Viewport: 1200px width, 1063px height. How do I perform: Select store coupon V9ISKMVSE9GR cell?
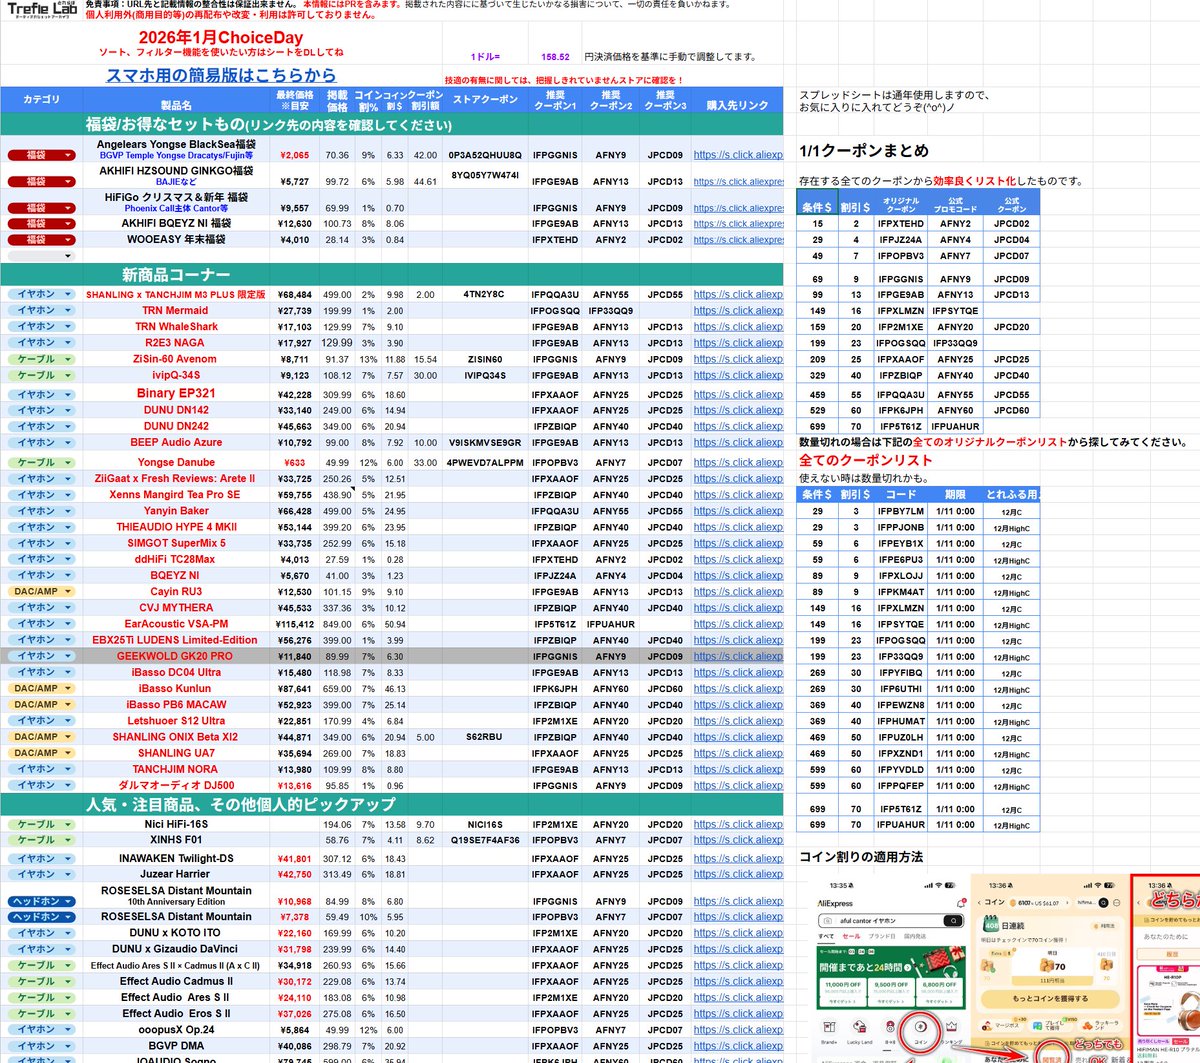coord(485,442)
